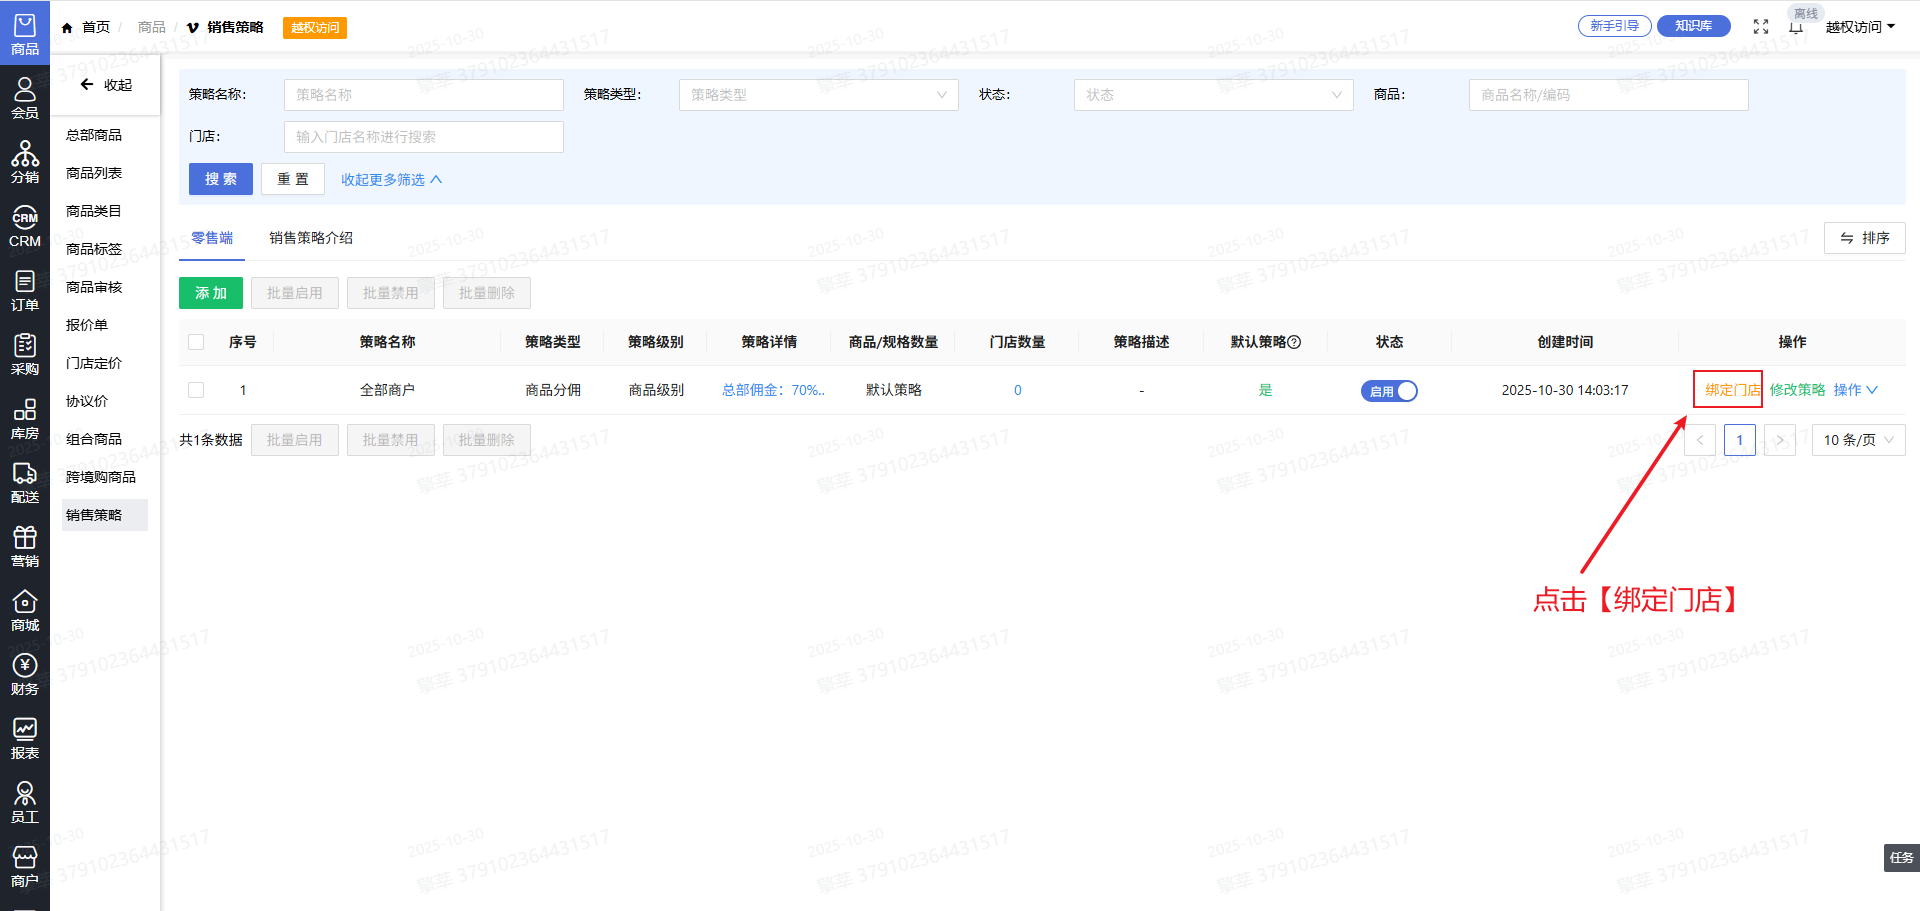The image size is (1920, 911).
Task: Expand the 状态 filter dropdown
Action: 1213,95
